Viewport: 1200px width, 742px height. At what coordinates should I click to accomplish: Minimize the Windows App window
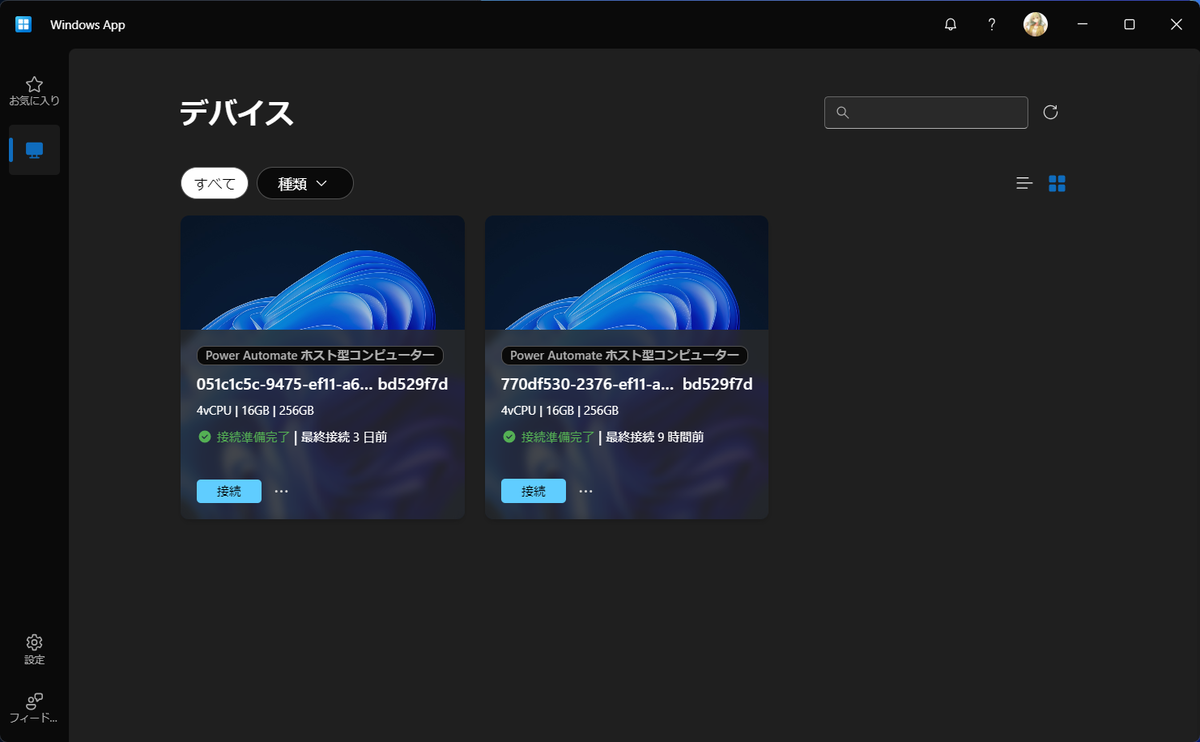click(1082, 25)
